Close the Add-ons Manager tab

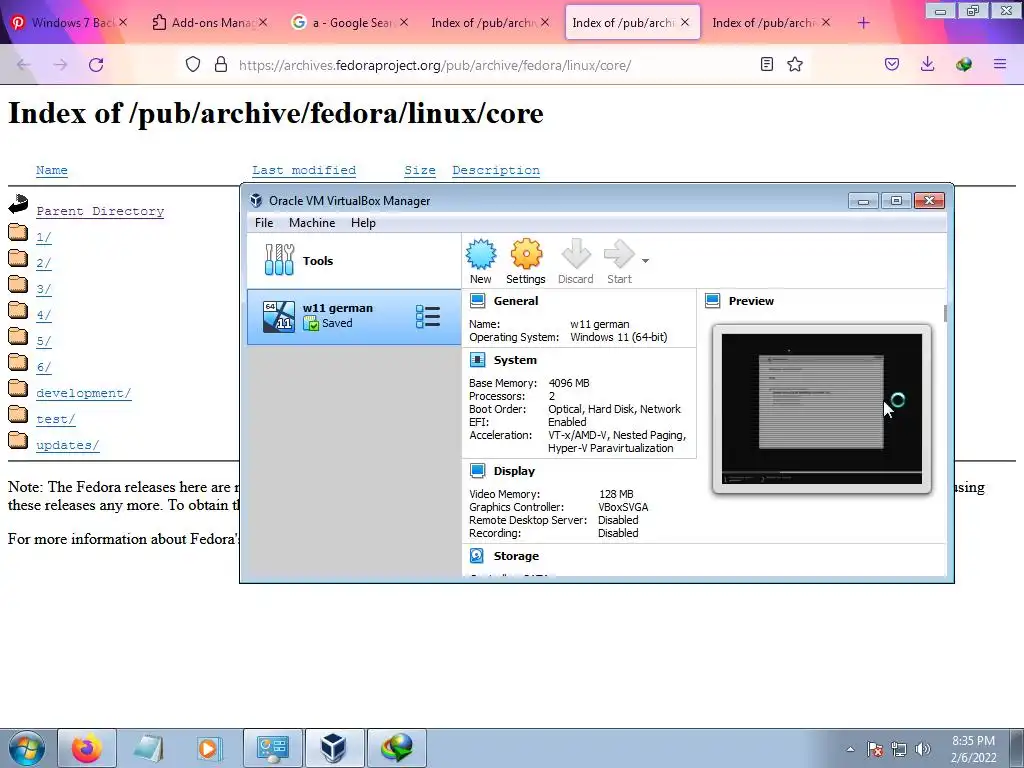click(x=263, y=22)
